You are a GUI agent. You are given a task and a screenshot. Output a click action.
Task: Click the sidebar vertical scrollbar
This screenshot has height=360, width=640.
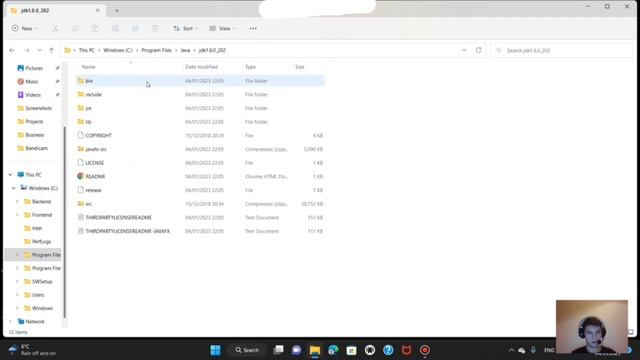[64, 222]
